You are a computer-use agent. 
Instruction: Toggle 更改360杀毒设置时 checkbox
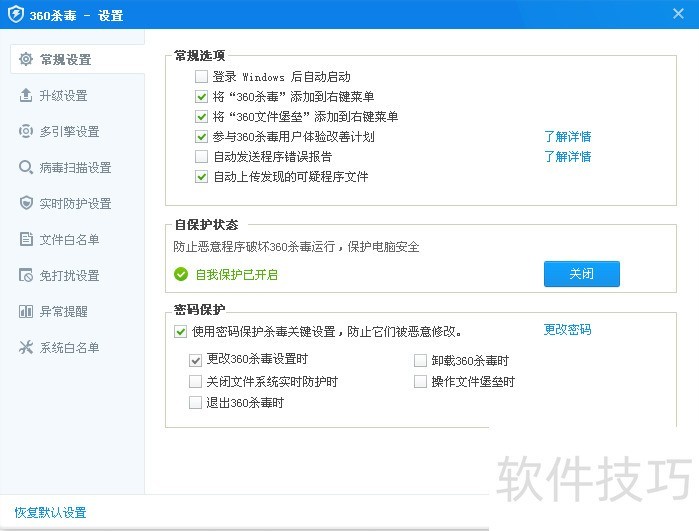195,360
